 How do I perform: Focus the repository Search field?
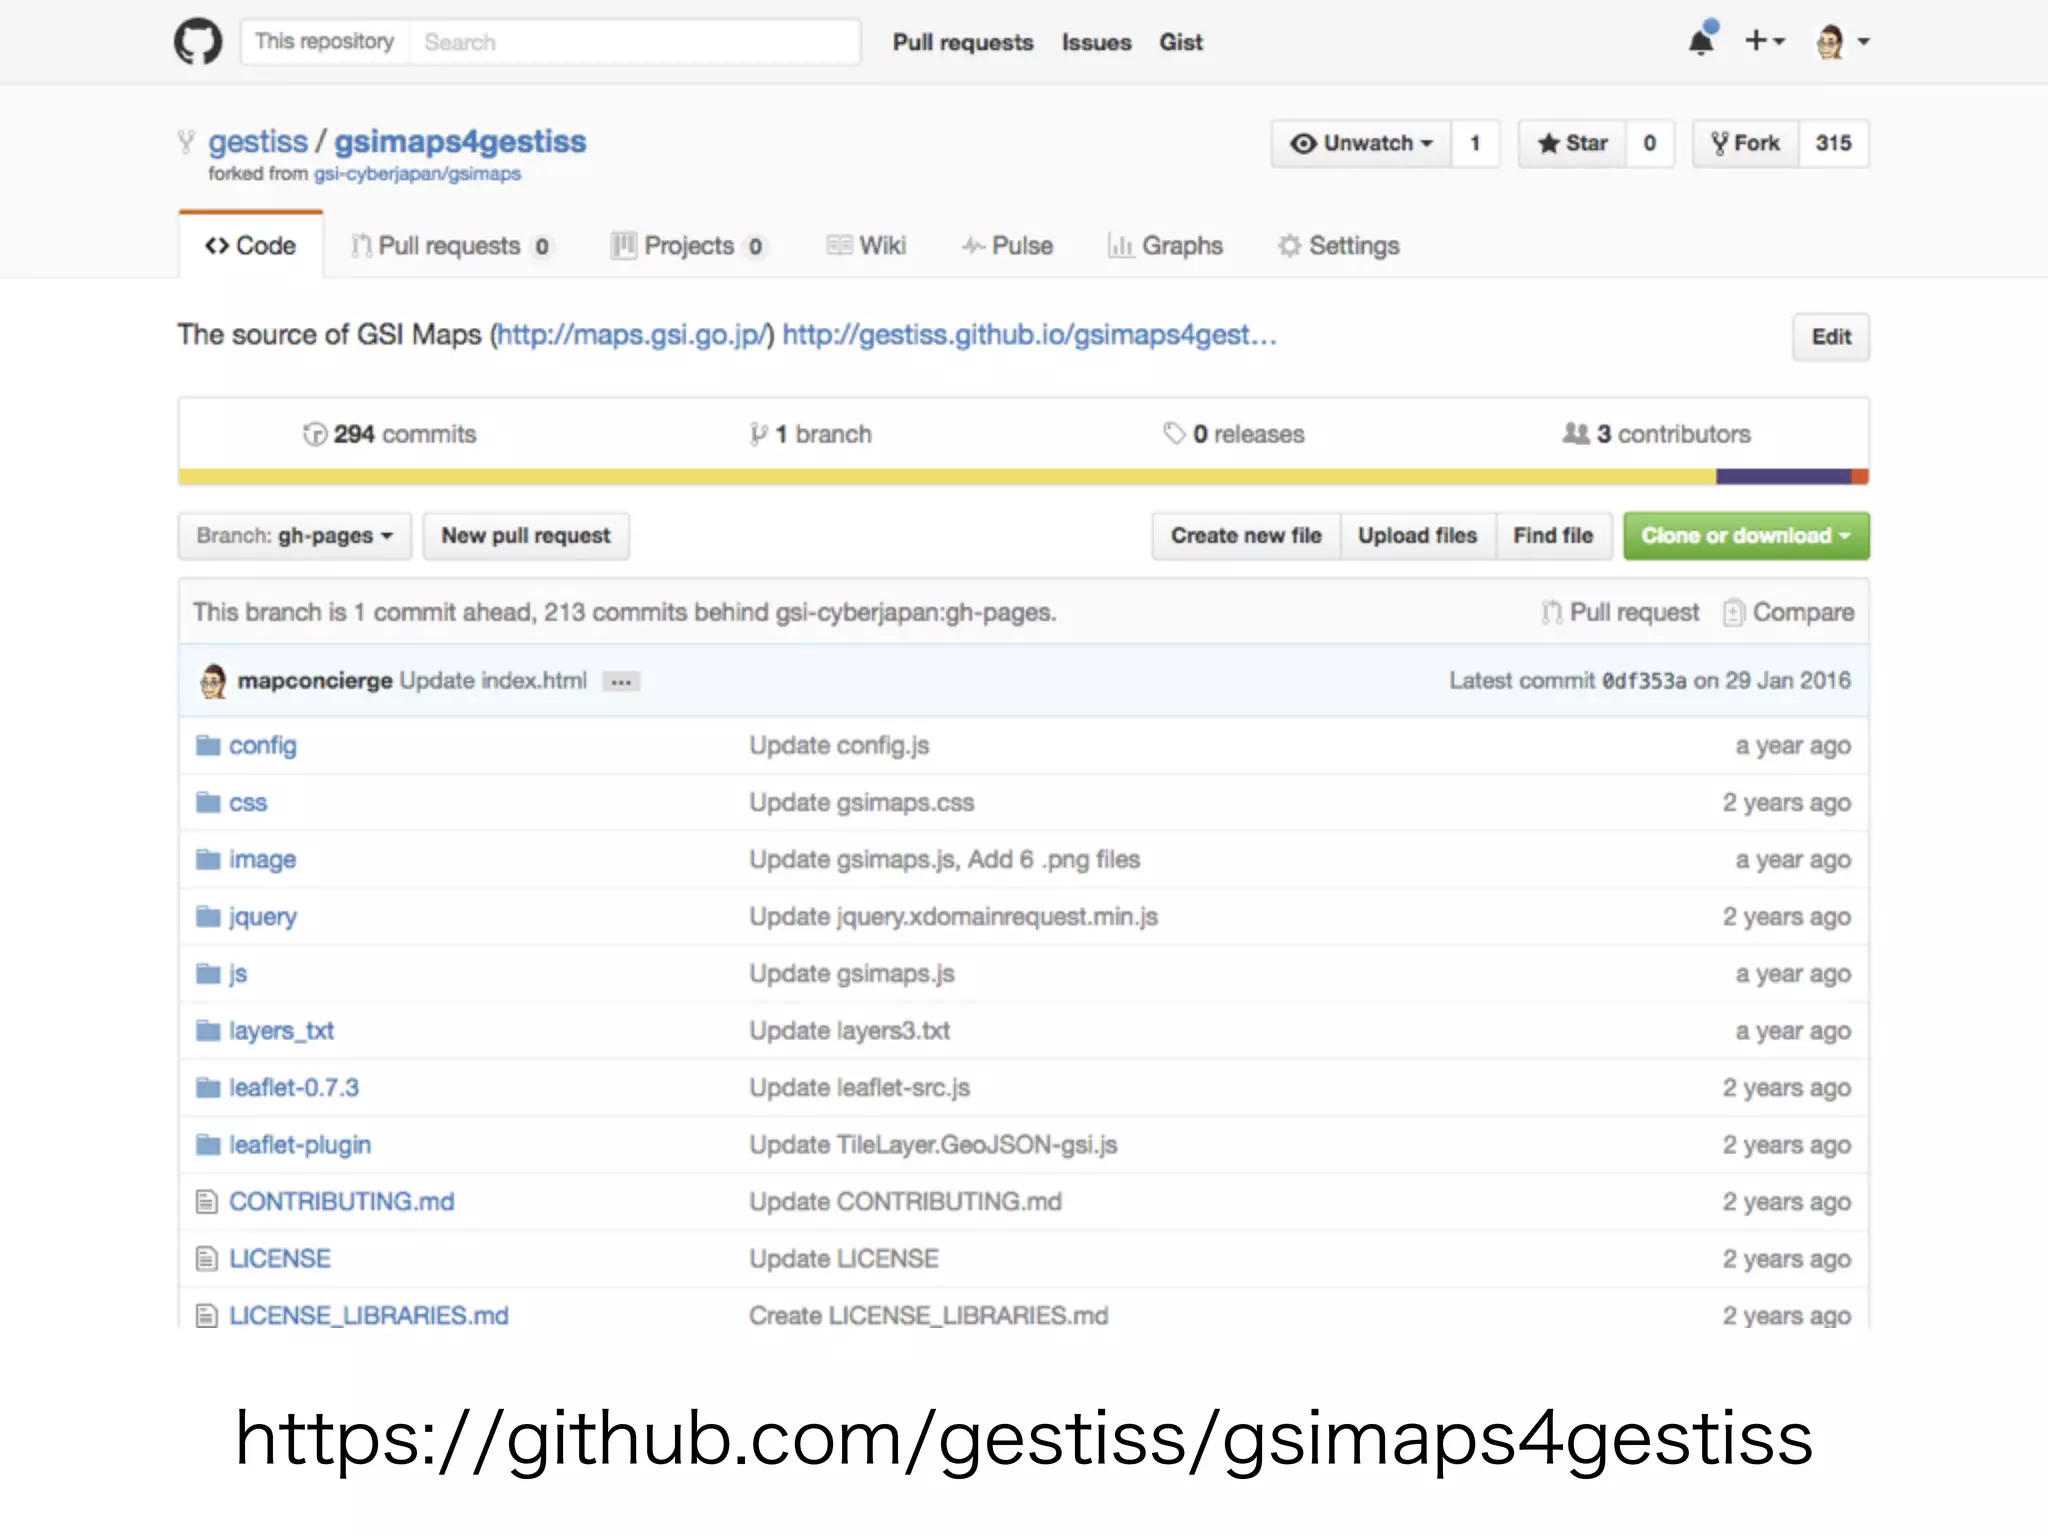635,42
